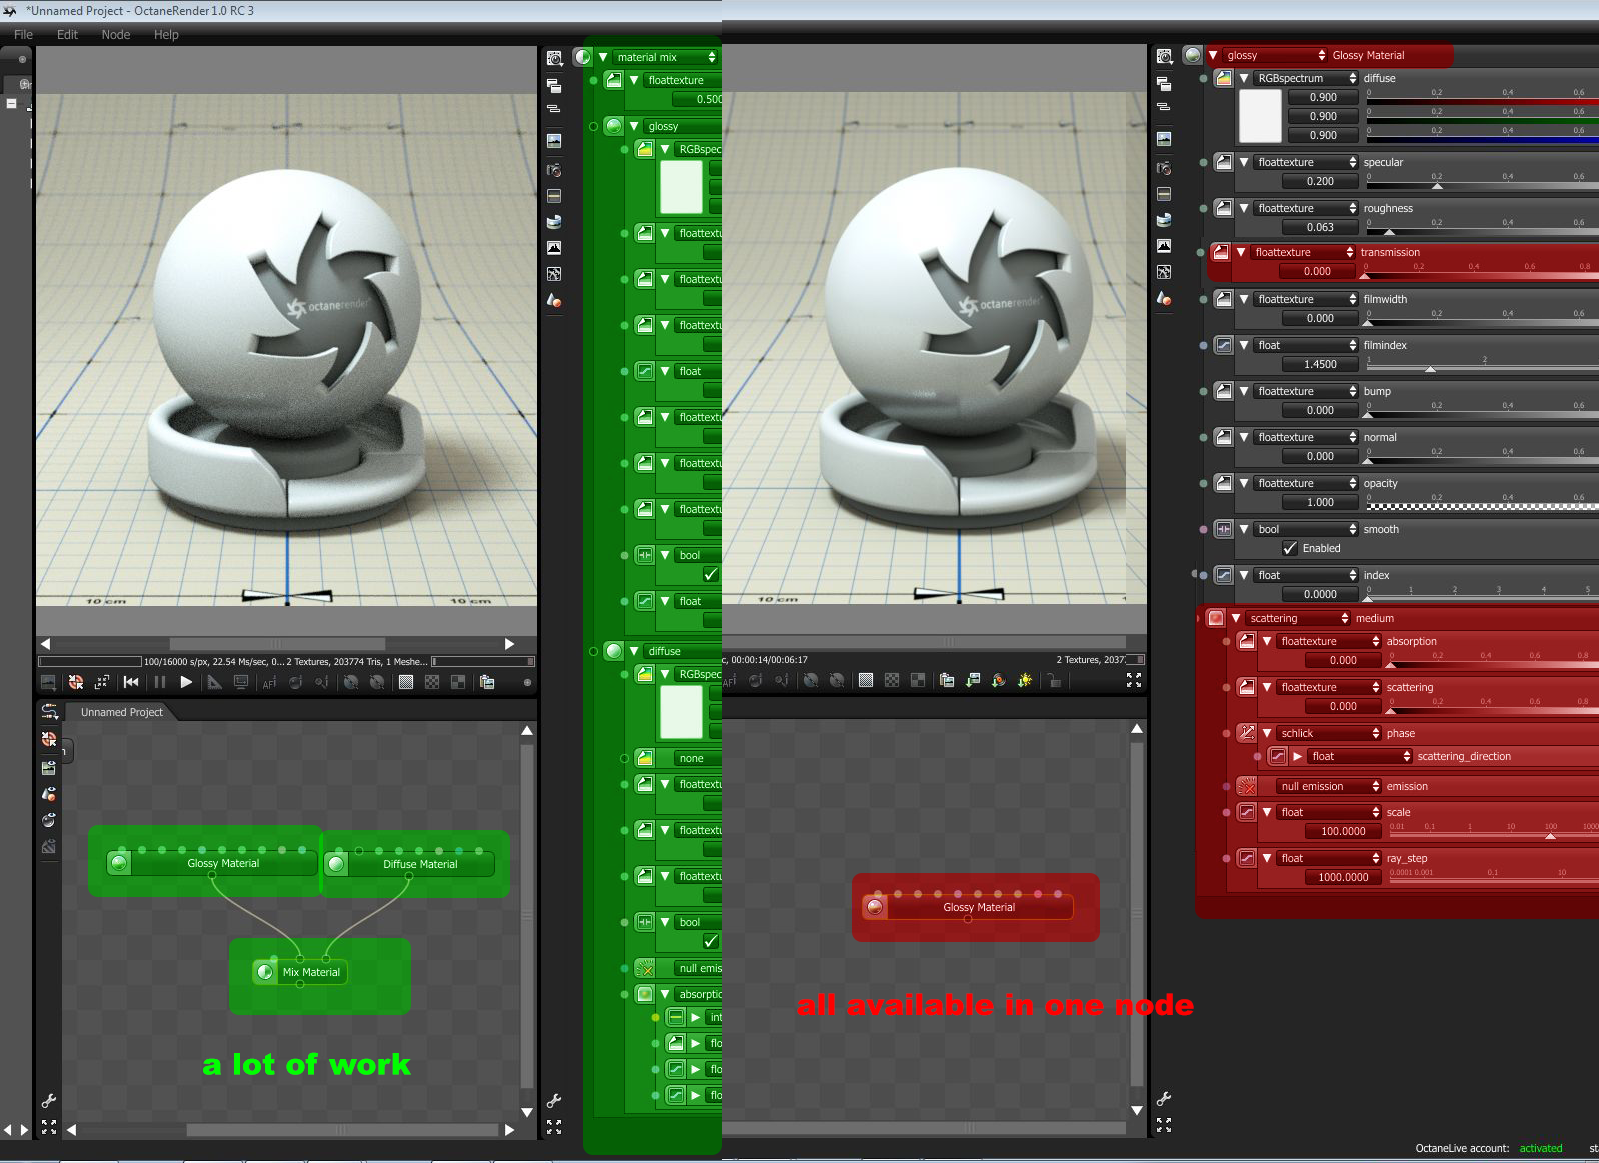
Task: Open the schlick phase dropdown
Action: [1330, 733]
